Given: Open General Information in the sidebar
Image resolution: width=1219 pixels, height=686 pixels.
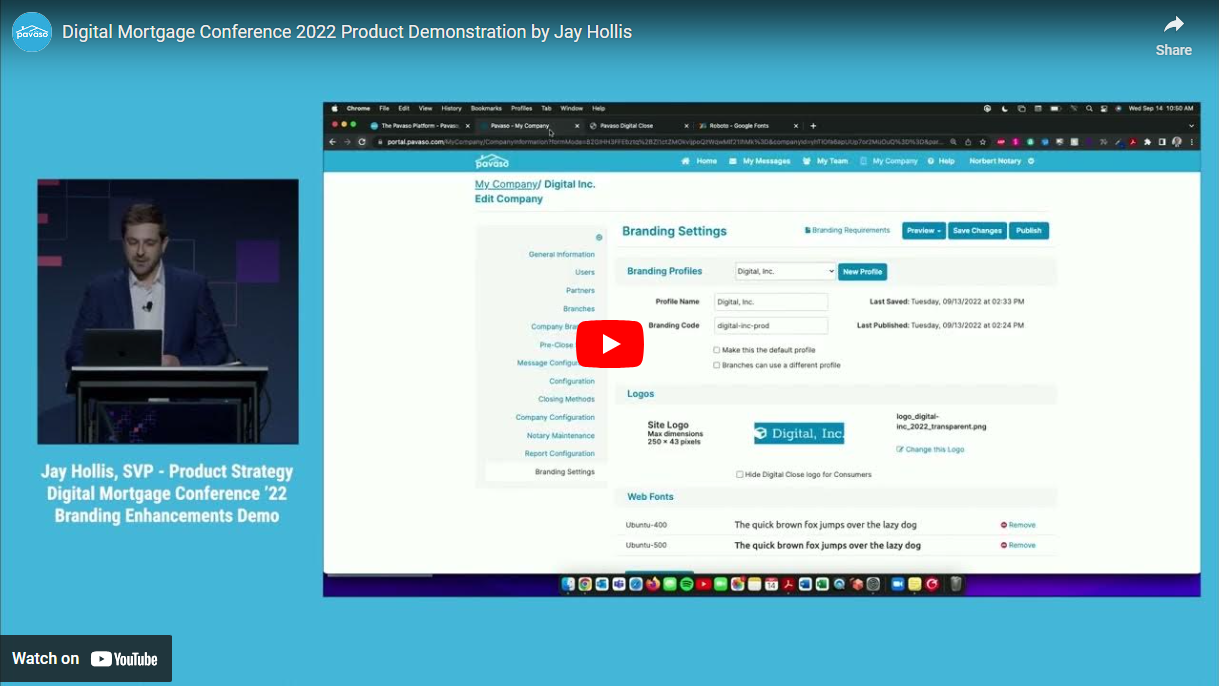Looking at the screenshot, I should click(561, 254).
